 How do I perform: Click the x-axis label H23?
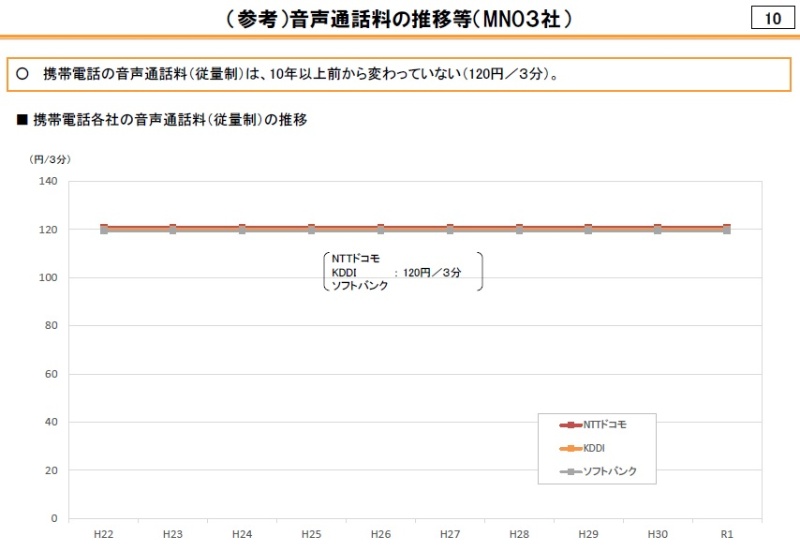pos(172,534)
